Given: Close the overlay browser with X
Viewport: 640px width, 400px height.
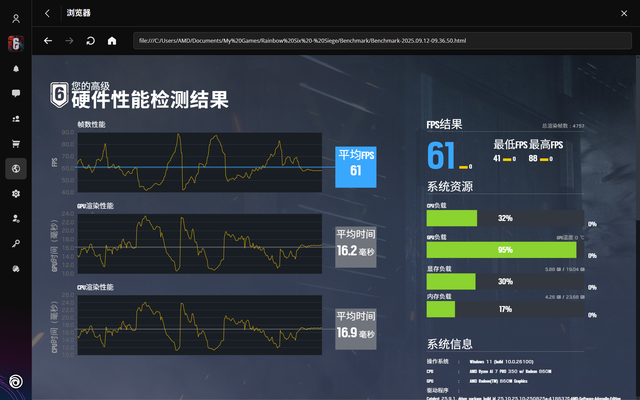Looking at the screenshot, I should [x=624, y=13].
